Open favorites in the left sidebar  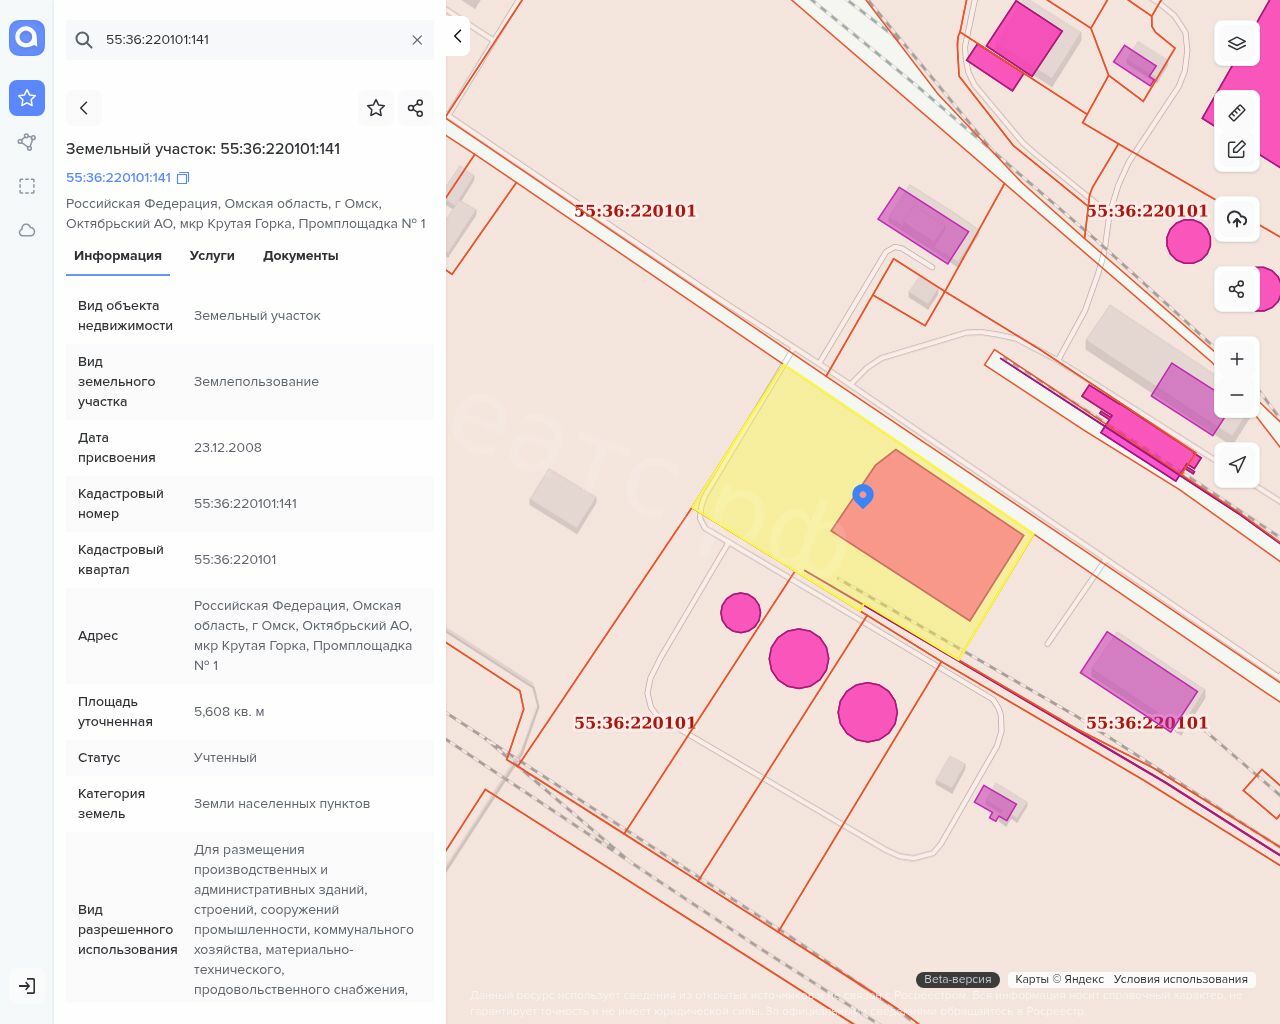pos(27,98)
